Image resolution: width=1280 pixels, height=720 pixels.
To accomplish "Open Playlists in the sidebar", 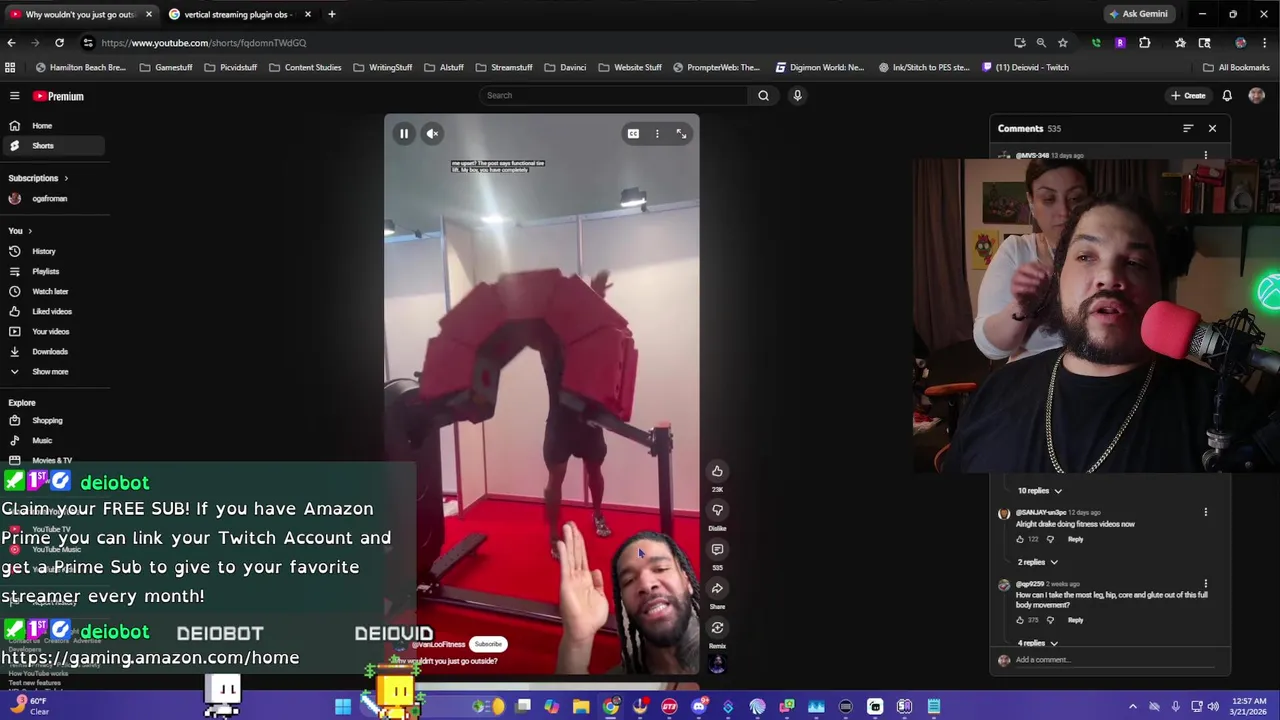I will pos(52,271).
